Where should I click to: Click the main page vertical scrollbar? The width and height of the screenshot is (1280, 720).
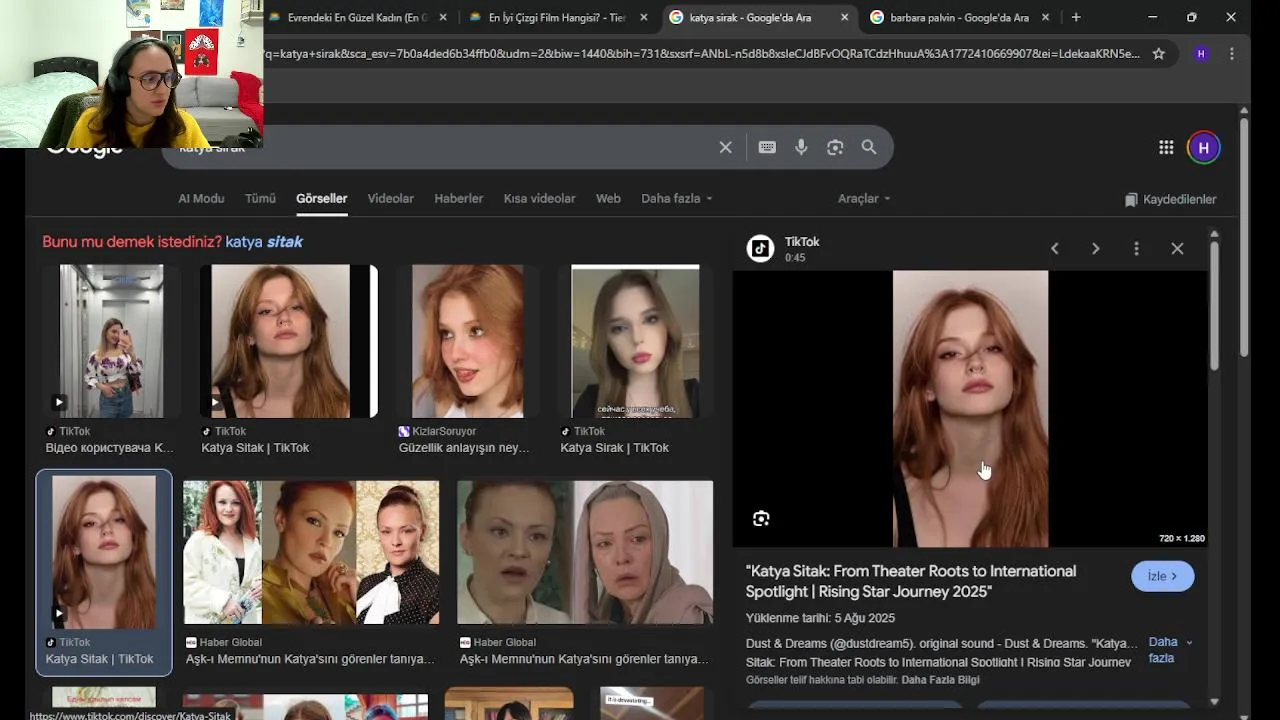click(x=1244, y=236)
